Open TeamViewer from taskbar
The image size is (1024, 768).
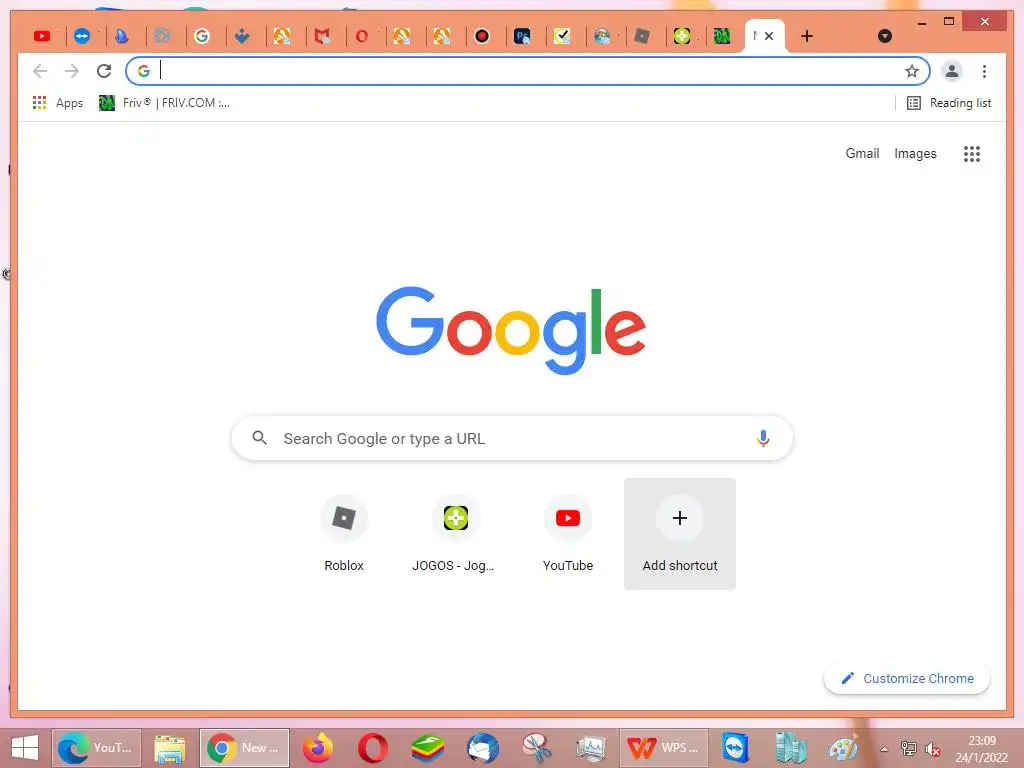[x=736, y=748]
